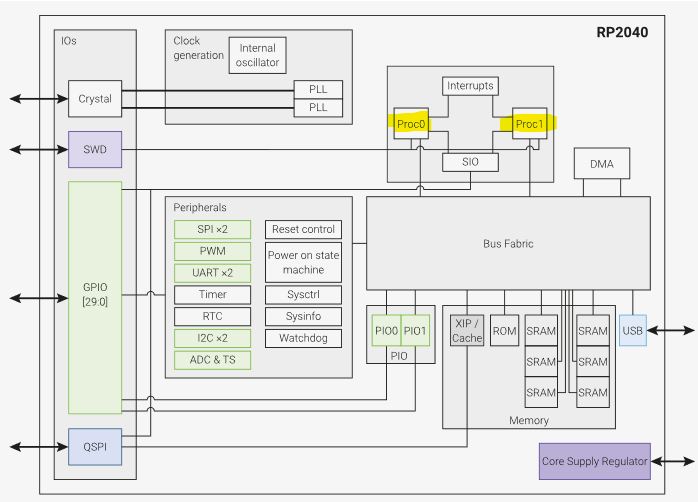Click the Reset control block
Image resolution: width=698 pixels, height=502 pixels.
[x=304, y=229]
